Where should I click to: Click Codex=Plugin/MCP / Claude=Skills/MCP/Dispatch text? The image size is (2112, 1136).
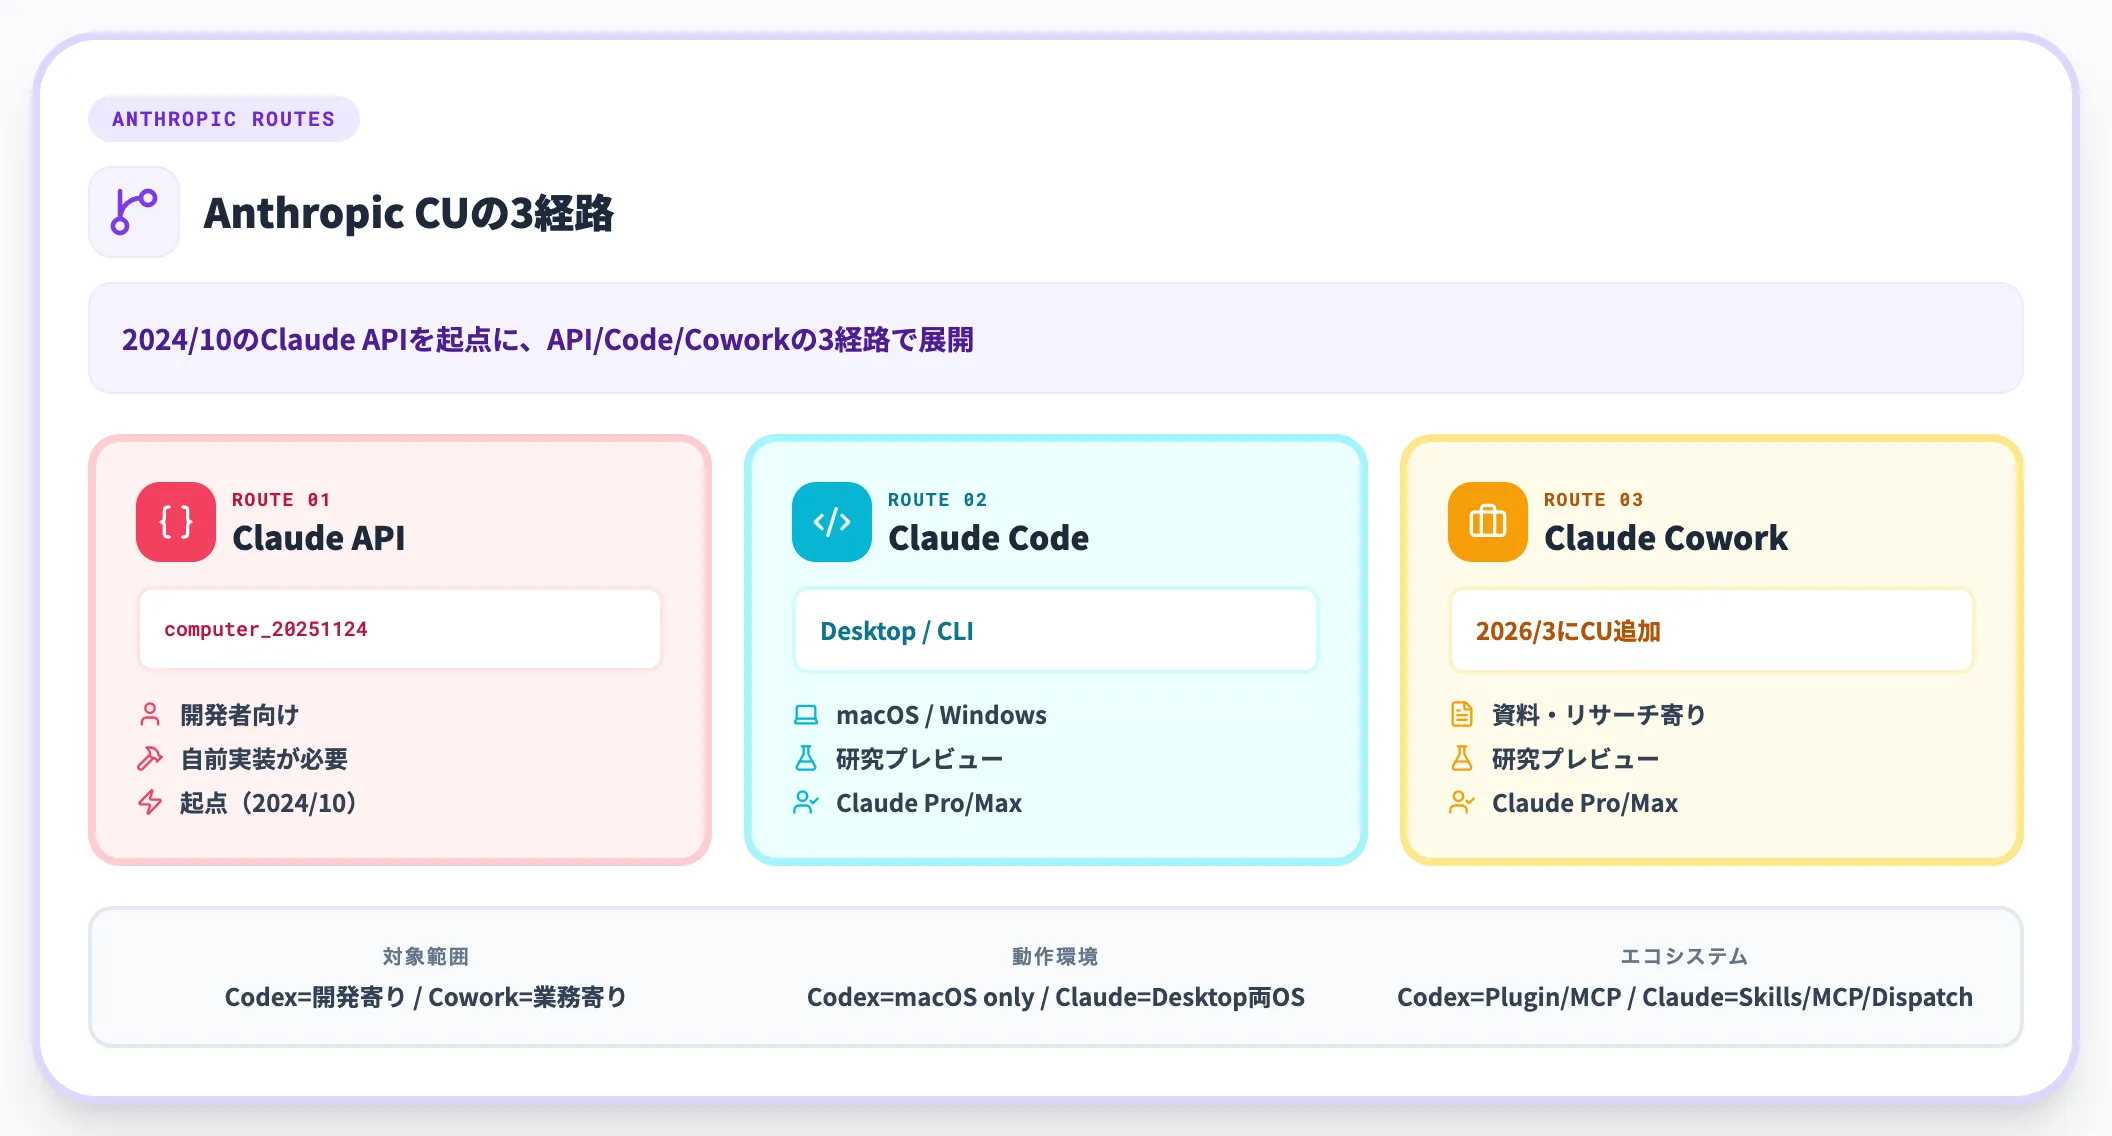[1685, 997]
